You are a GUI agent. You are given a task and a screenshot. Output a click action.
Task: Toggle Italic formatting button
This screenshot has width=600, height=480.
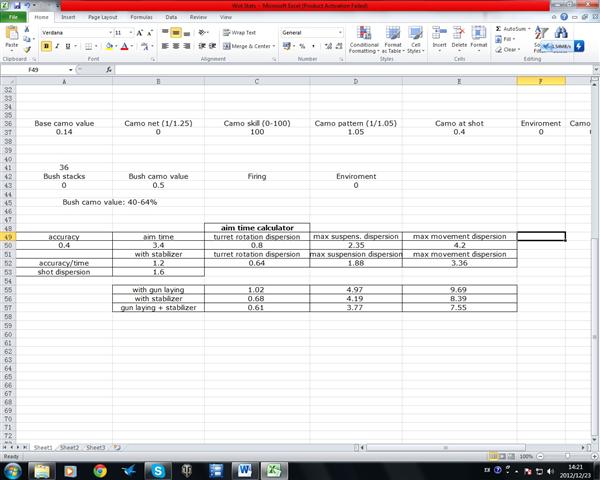(57, 46)
